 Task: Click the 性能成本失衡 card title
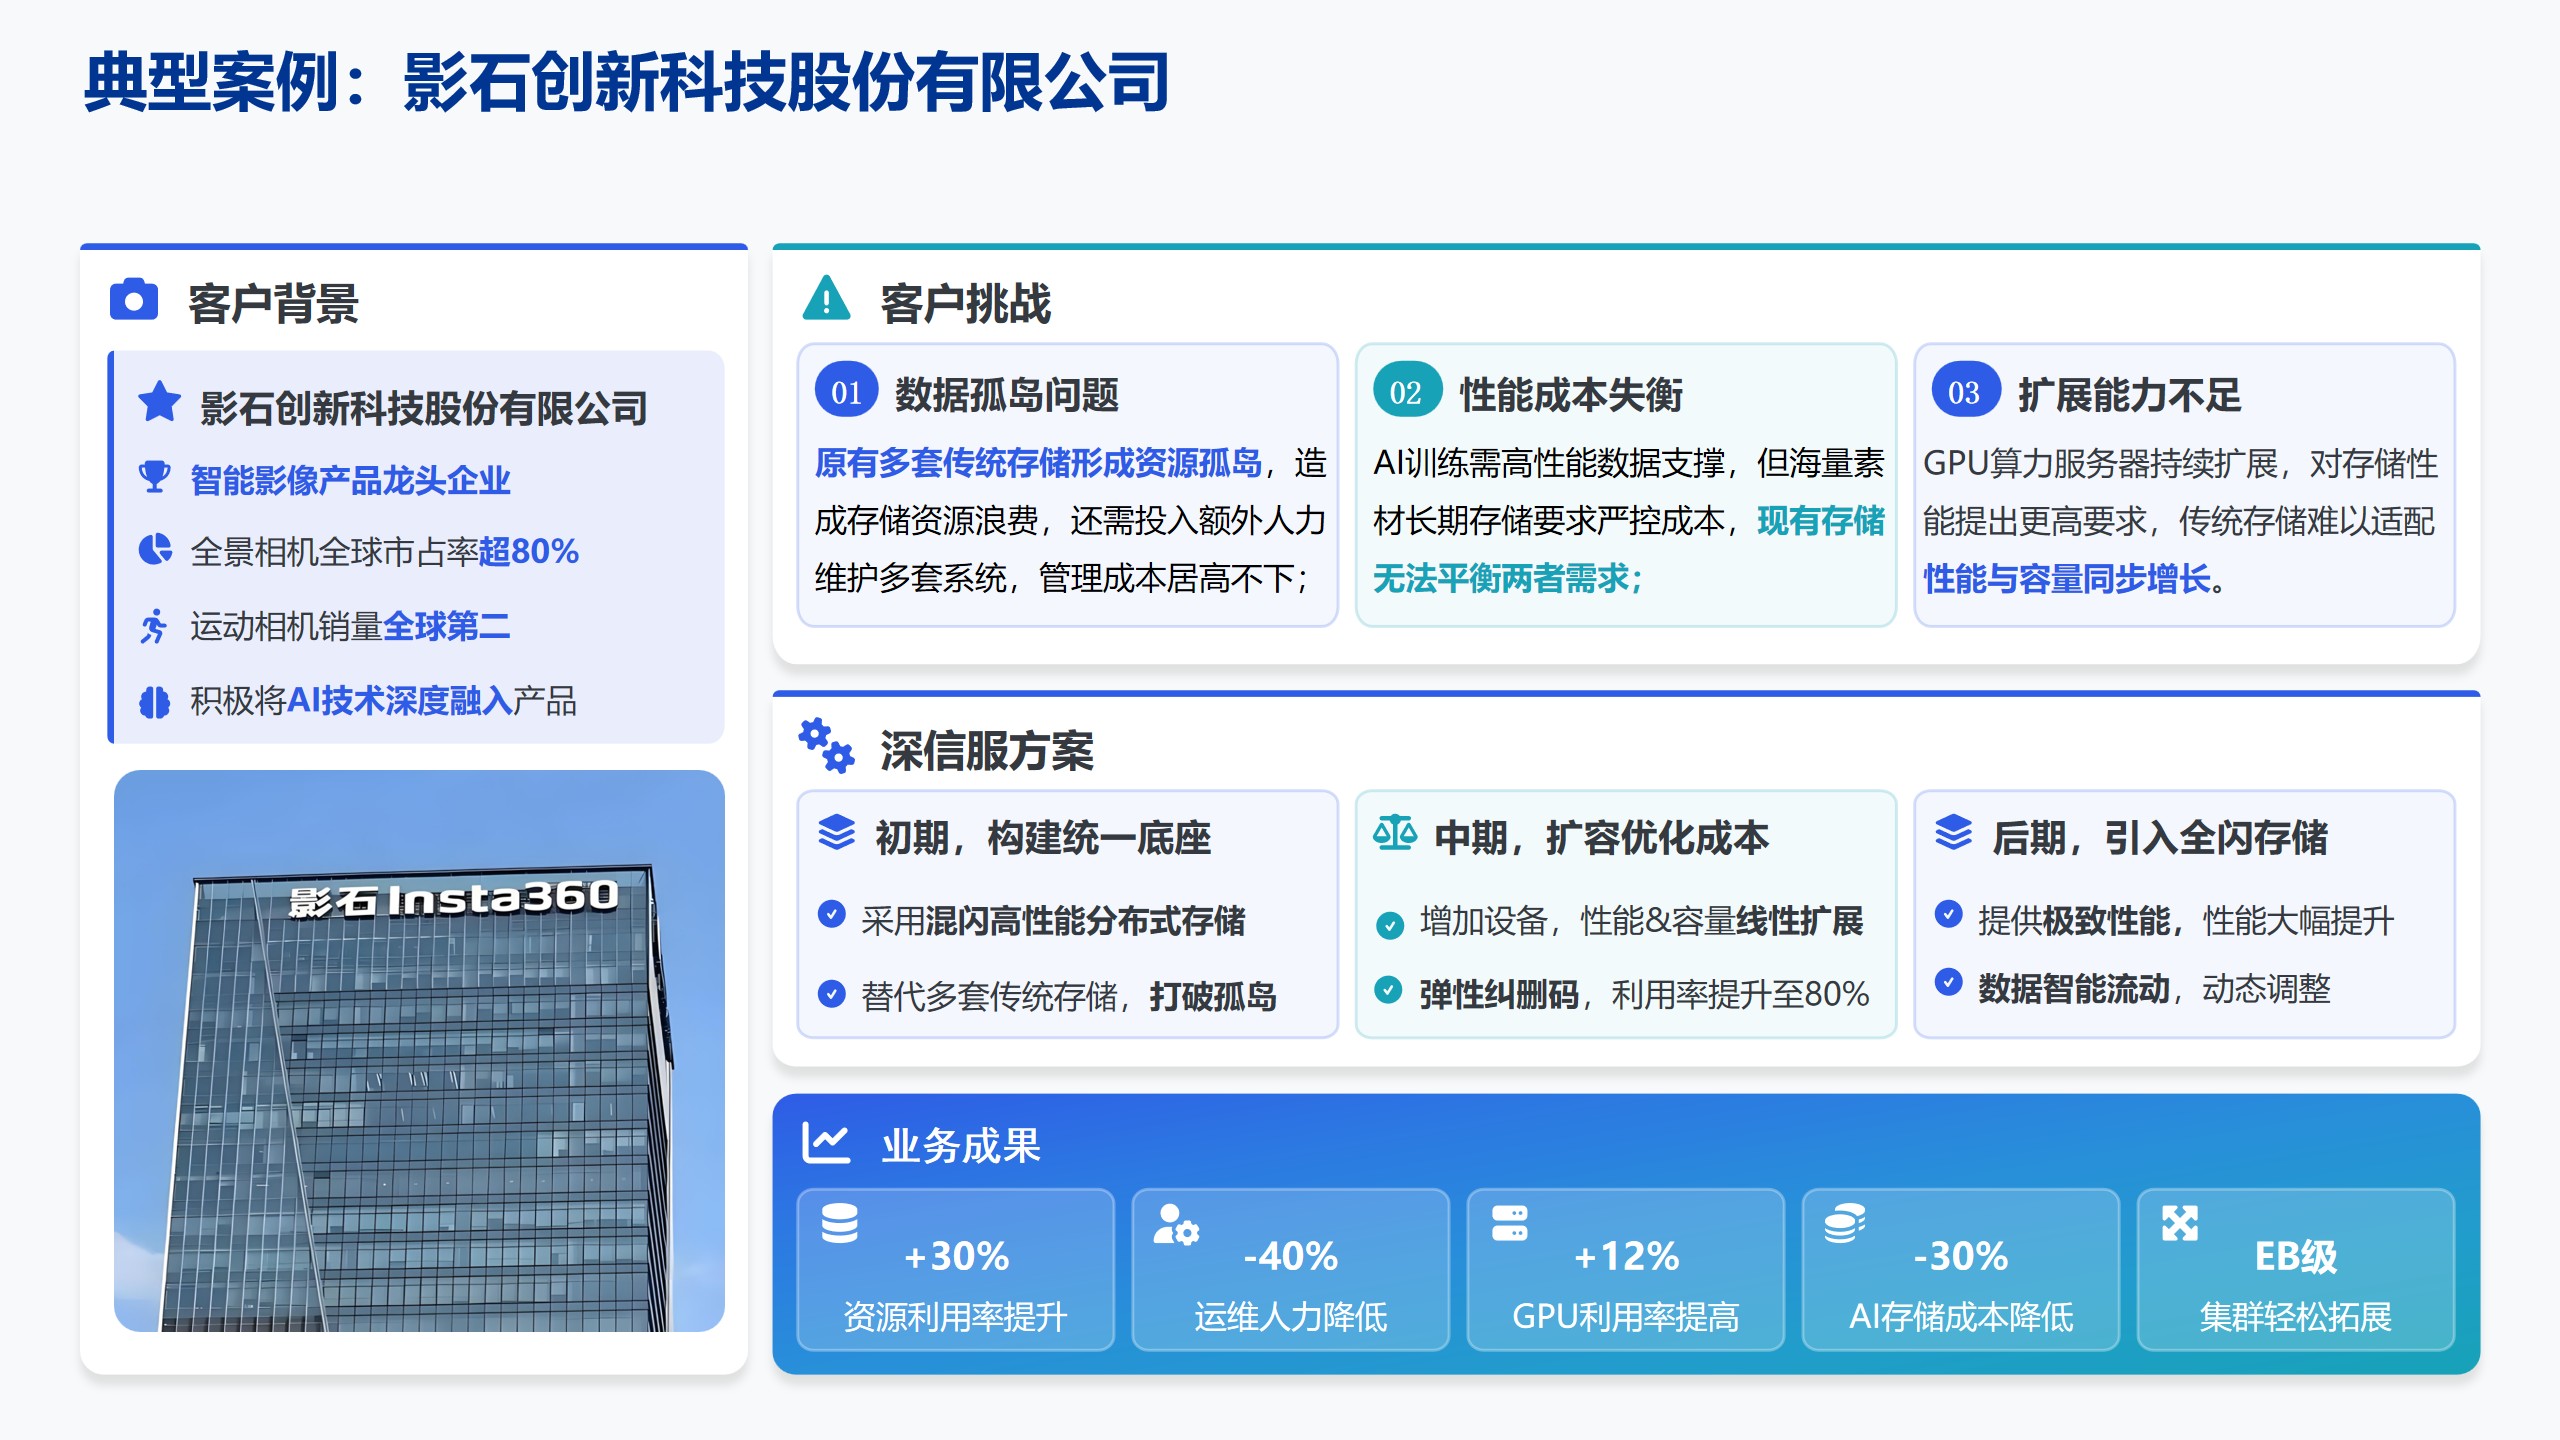click(x=1571, y=395)
